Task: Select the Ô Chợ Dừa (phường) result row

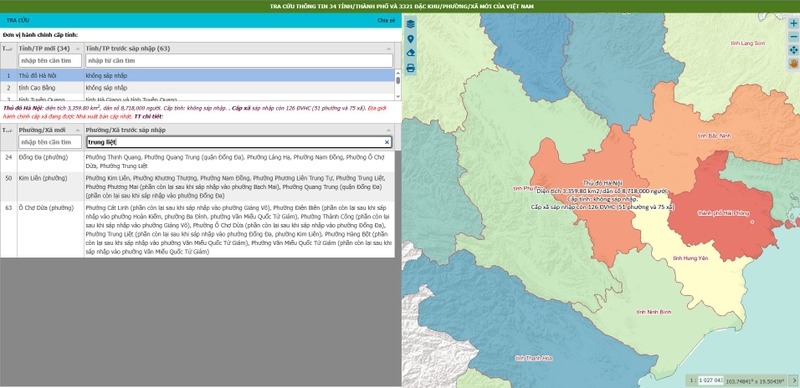Action: point(197,229)
